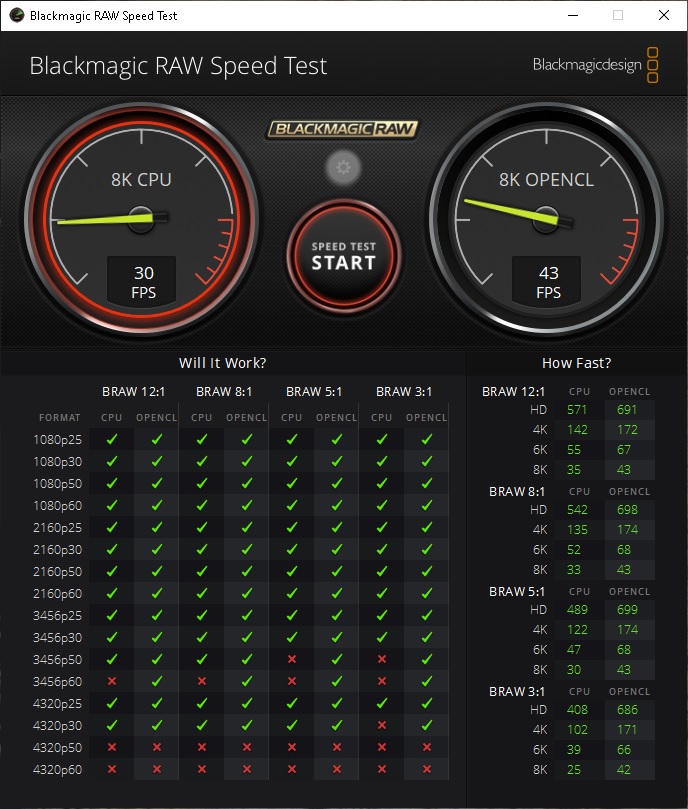Click the 4320p60 format row label
The image size is (688, 809).
pyautogui.click(x=57, y=770)
